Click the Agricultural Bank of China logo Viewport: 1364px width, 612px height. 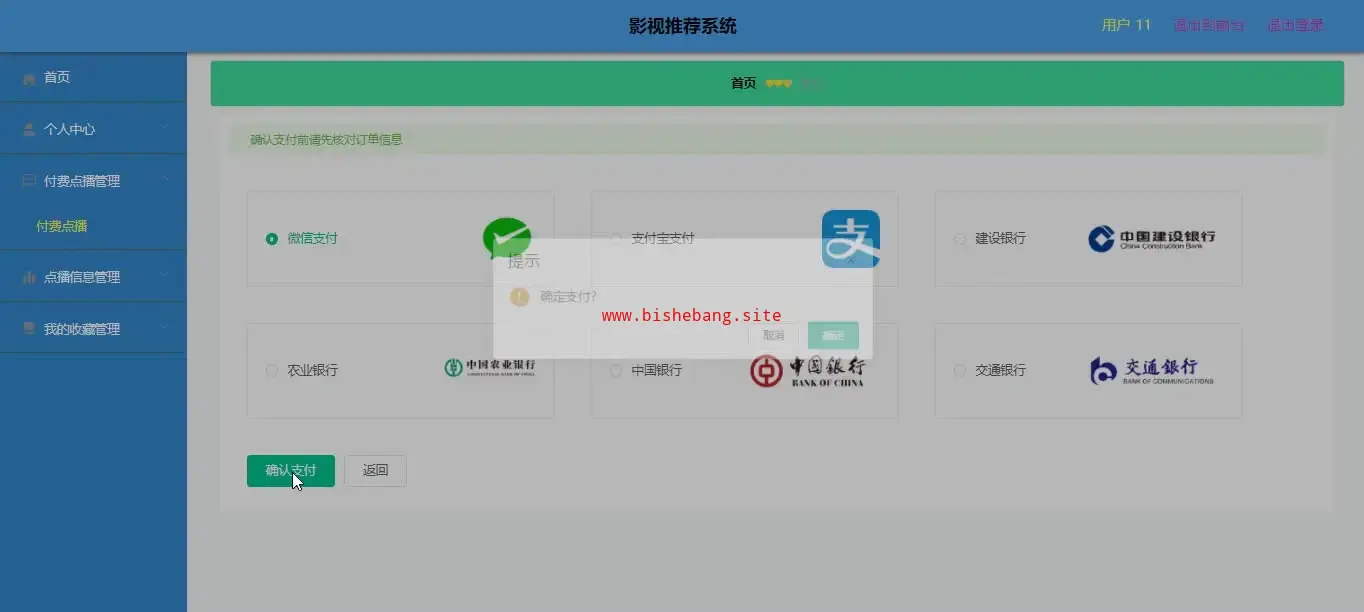pos(490,368)
